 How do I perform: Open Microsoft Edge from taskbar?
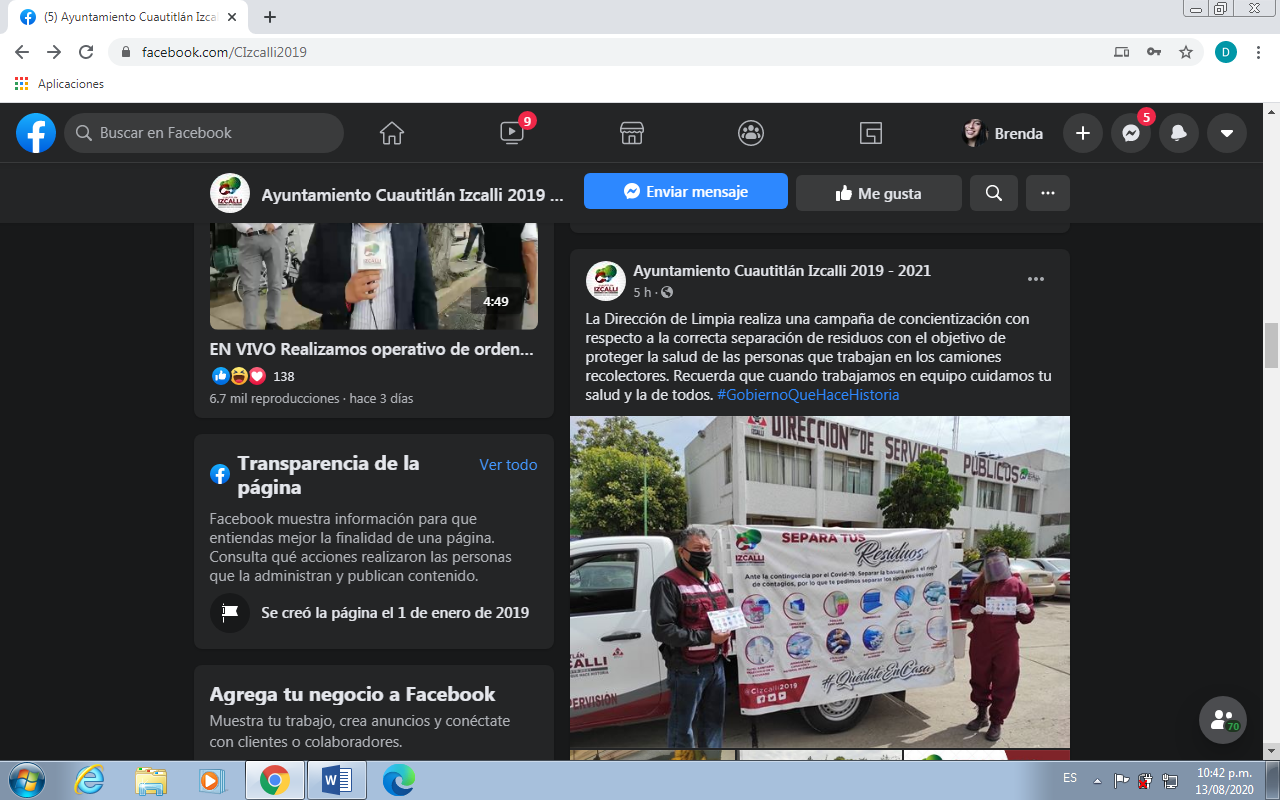399,780
